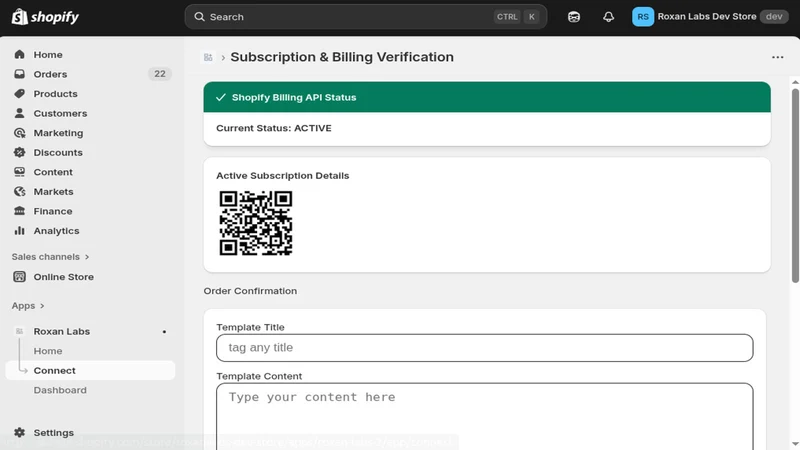Open the Sidekick assistant icon
This screenshot has height=450, width=800.
[574, 17]
